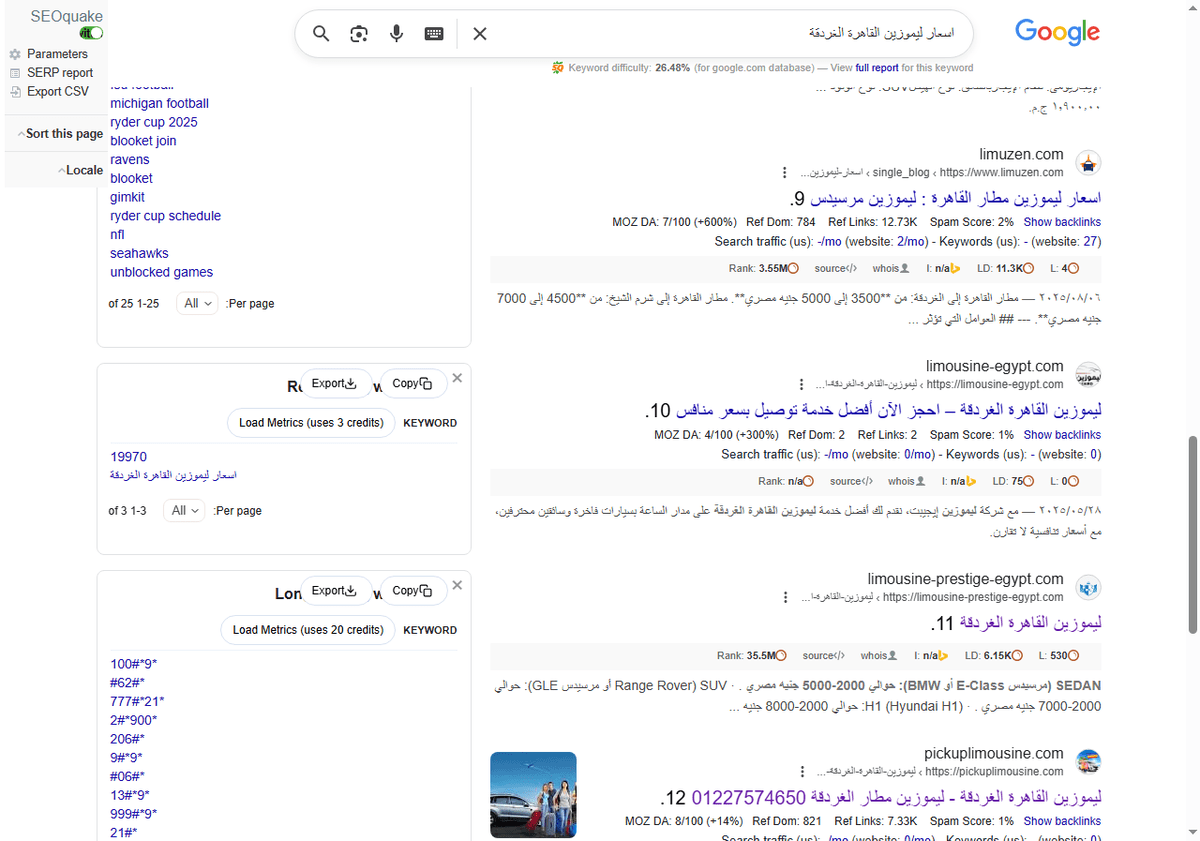Open options menu for pickuplimousine.com result

click(x=802, y=770)
